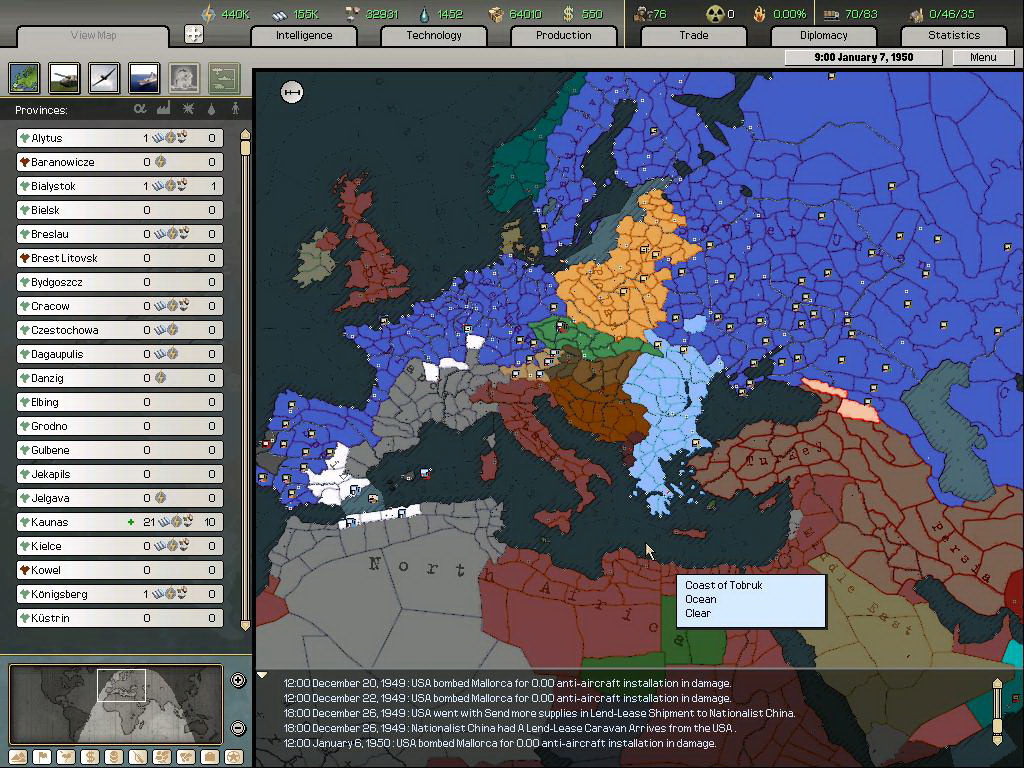Click the oil drop resource icon in top bar
Screen dimensions: 1024x768
[x=424, y=14]
